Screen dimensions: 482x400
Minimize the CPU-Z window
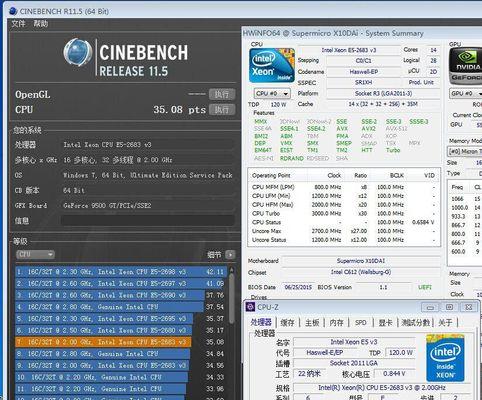point(430,307)
